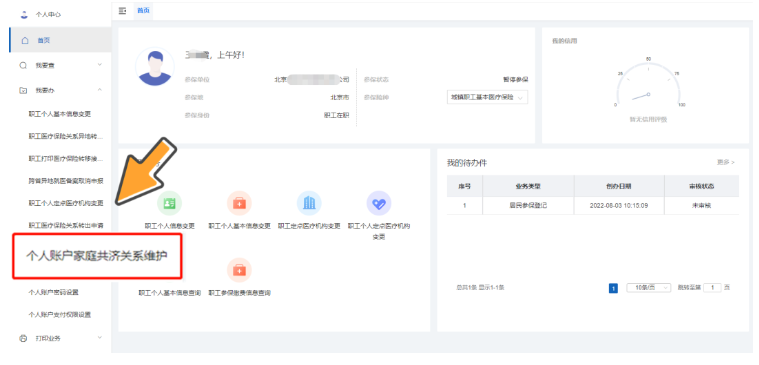Click the jump-to-page input field
This screenshot has width=759, height=365.
click(x=712, y=288)
